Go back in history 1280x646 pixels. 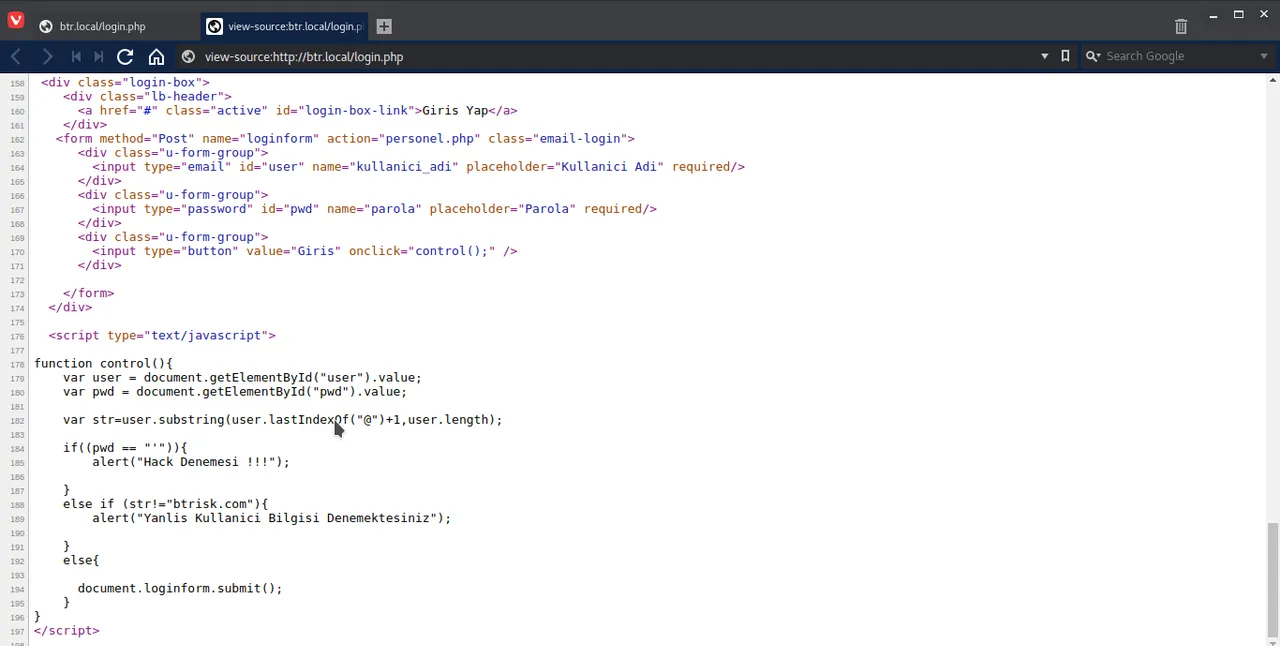pyautogui.click(x=17, y=56)
